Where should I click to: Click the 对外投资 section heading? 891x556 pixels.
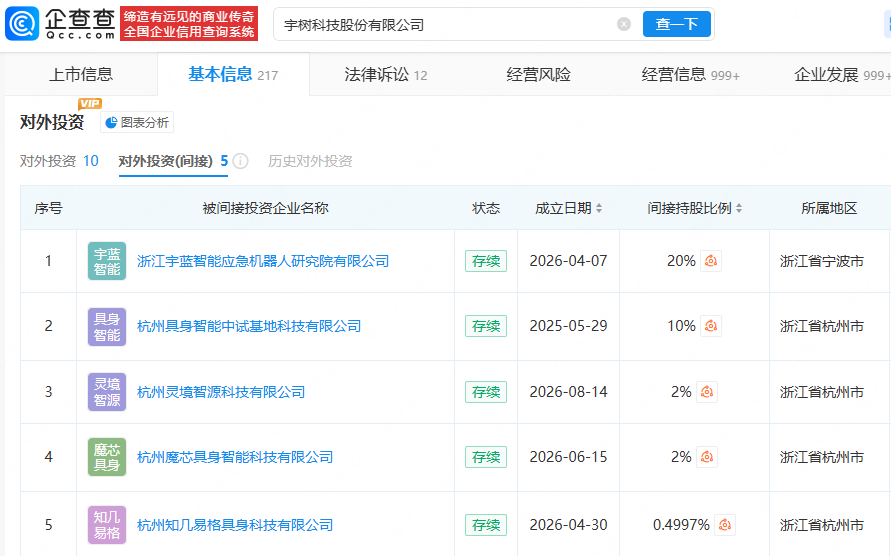pos(52,122)
